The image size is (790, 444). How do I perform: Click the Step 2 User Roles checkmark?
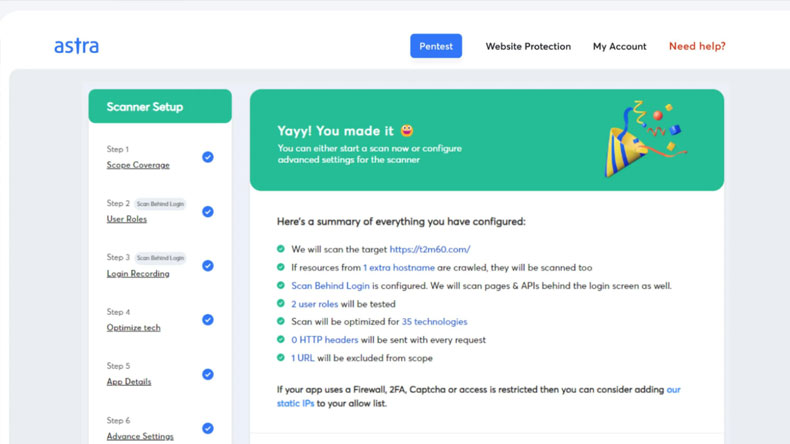(208, 212)
